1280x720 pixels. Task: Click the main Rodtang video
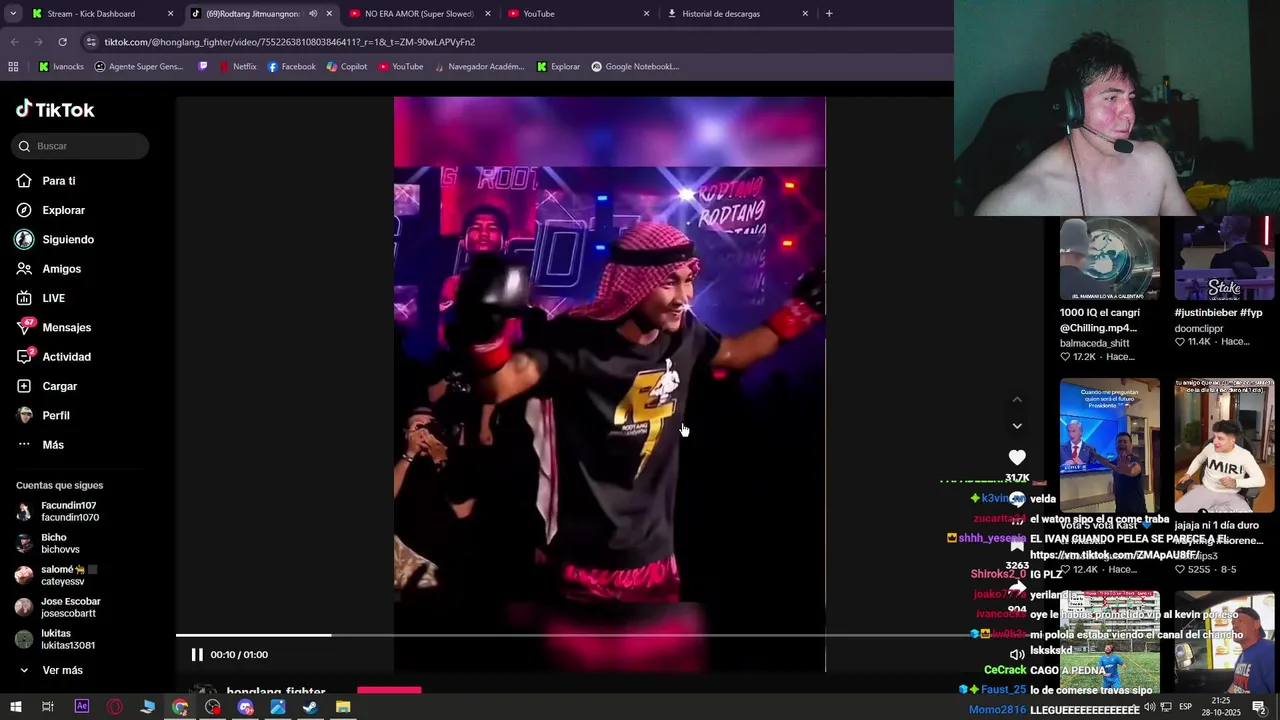[610, 384]
